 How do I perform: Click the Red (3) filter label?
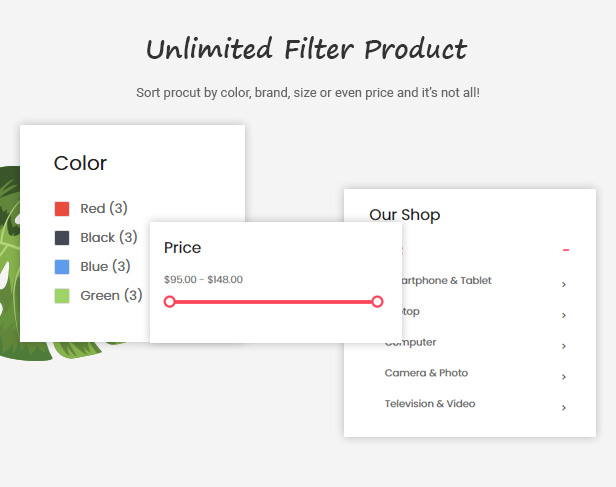tap(104, 208)
